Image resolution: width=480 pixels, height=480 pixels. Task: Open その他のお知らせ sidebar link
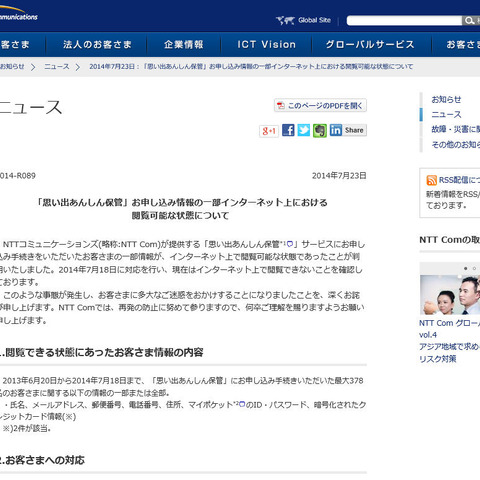click(x=456, y=145)
